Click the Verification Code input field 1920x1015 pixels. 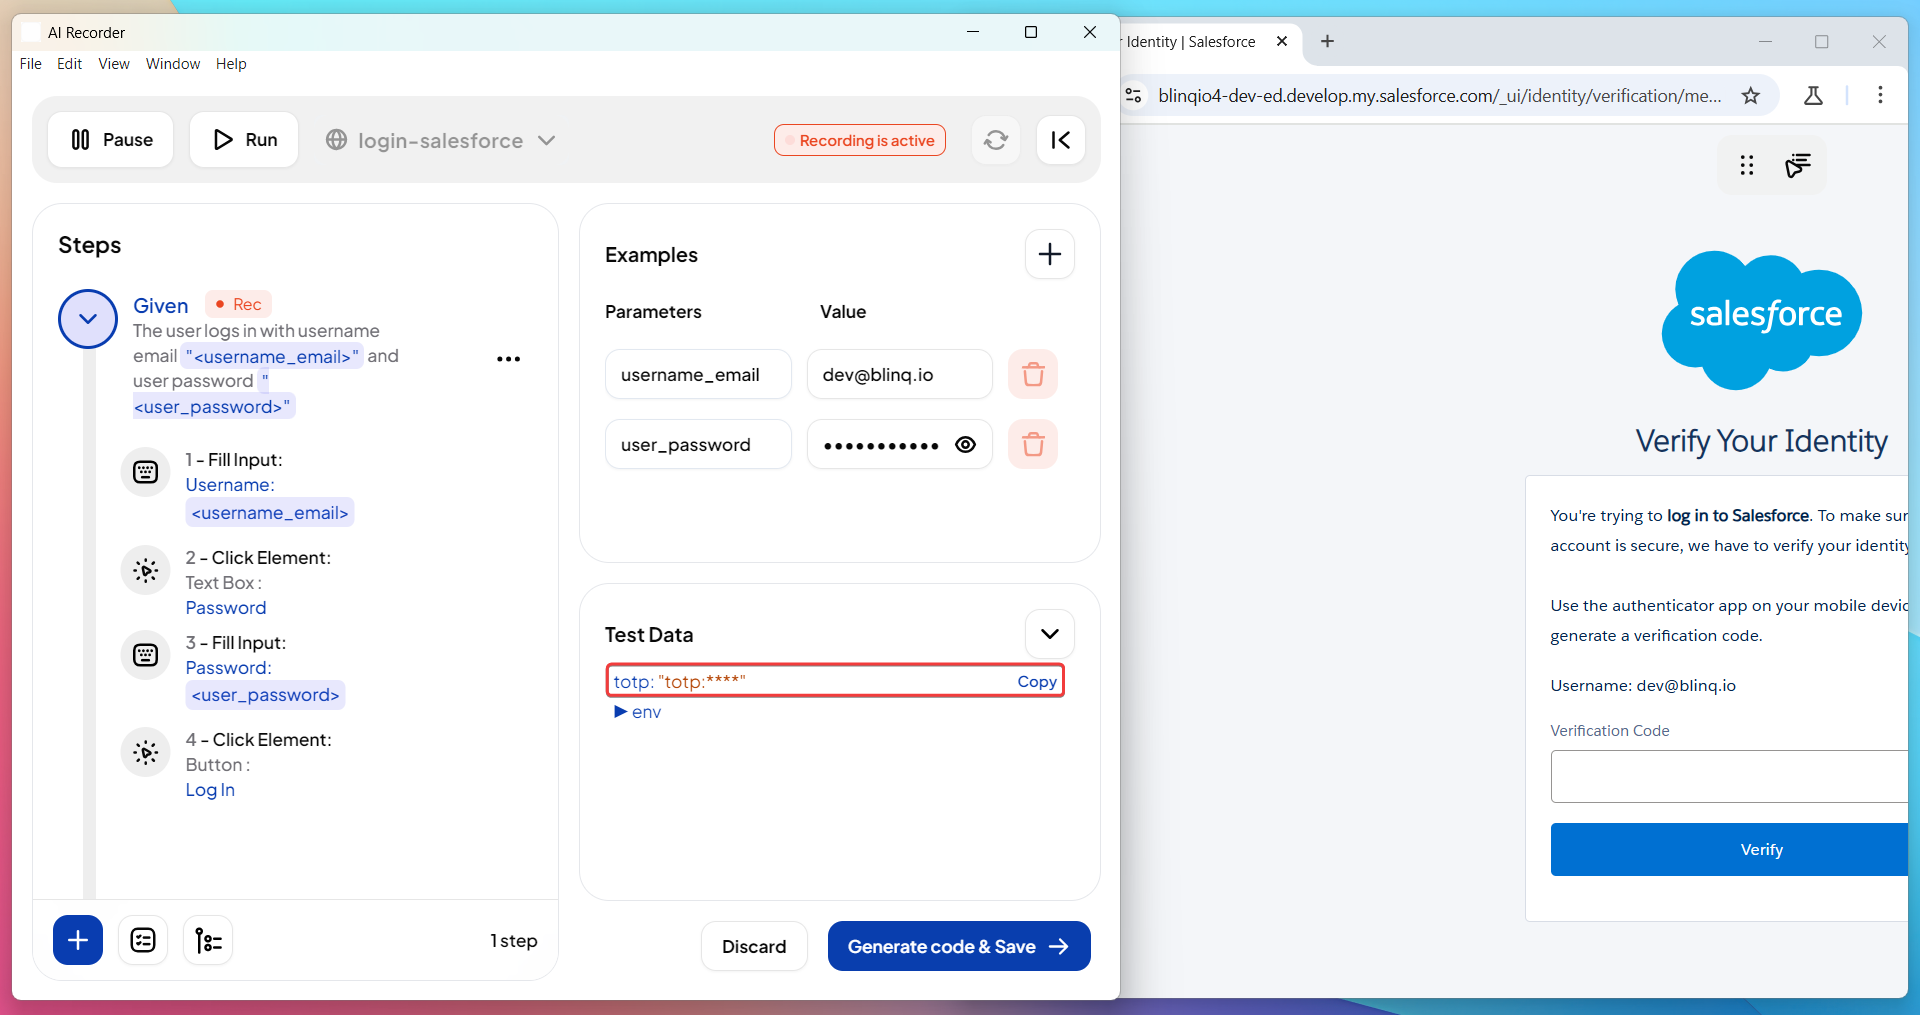point(1730,776)
